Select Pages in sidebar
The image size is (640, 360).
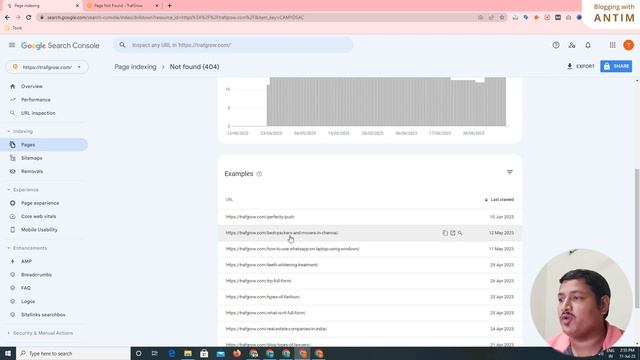(44, 145)
